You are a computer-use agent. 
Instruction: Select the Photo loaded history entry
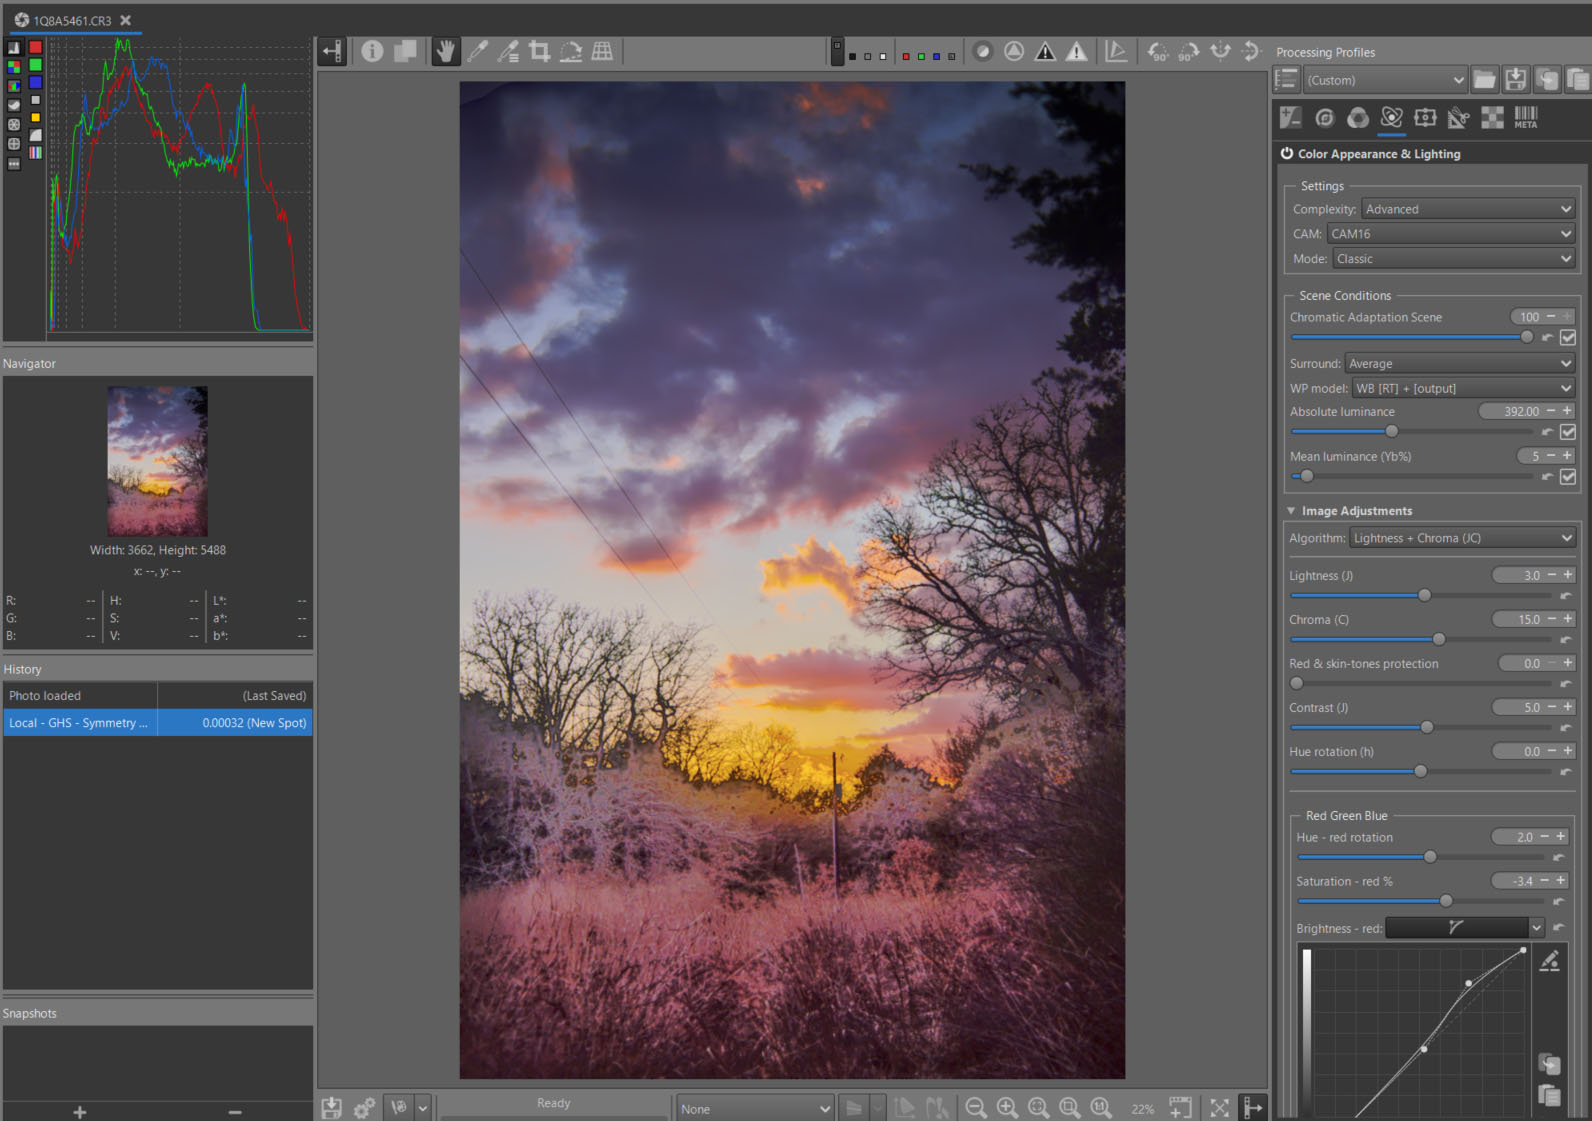pyautogui.click(x=80, y=696)
